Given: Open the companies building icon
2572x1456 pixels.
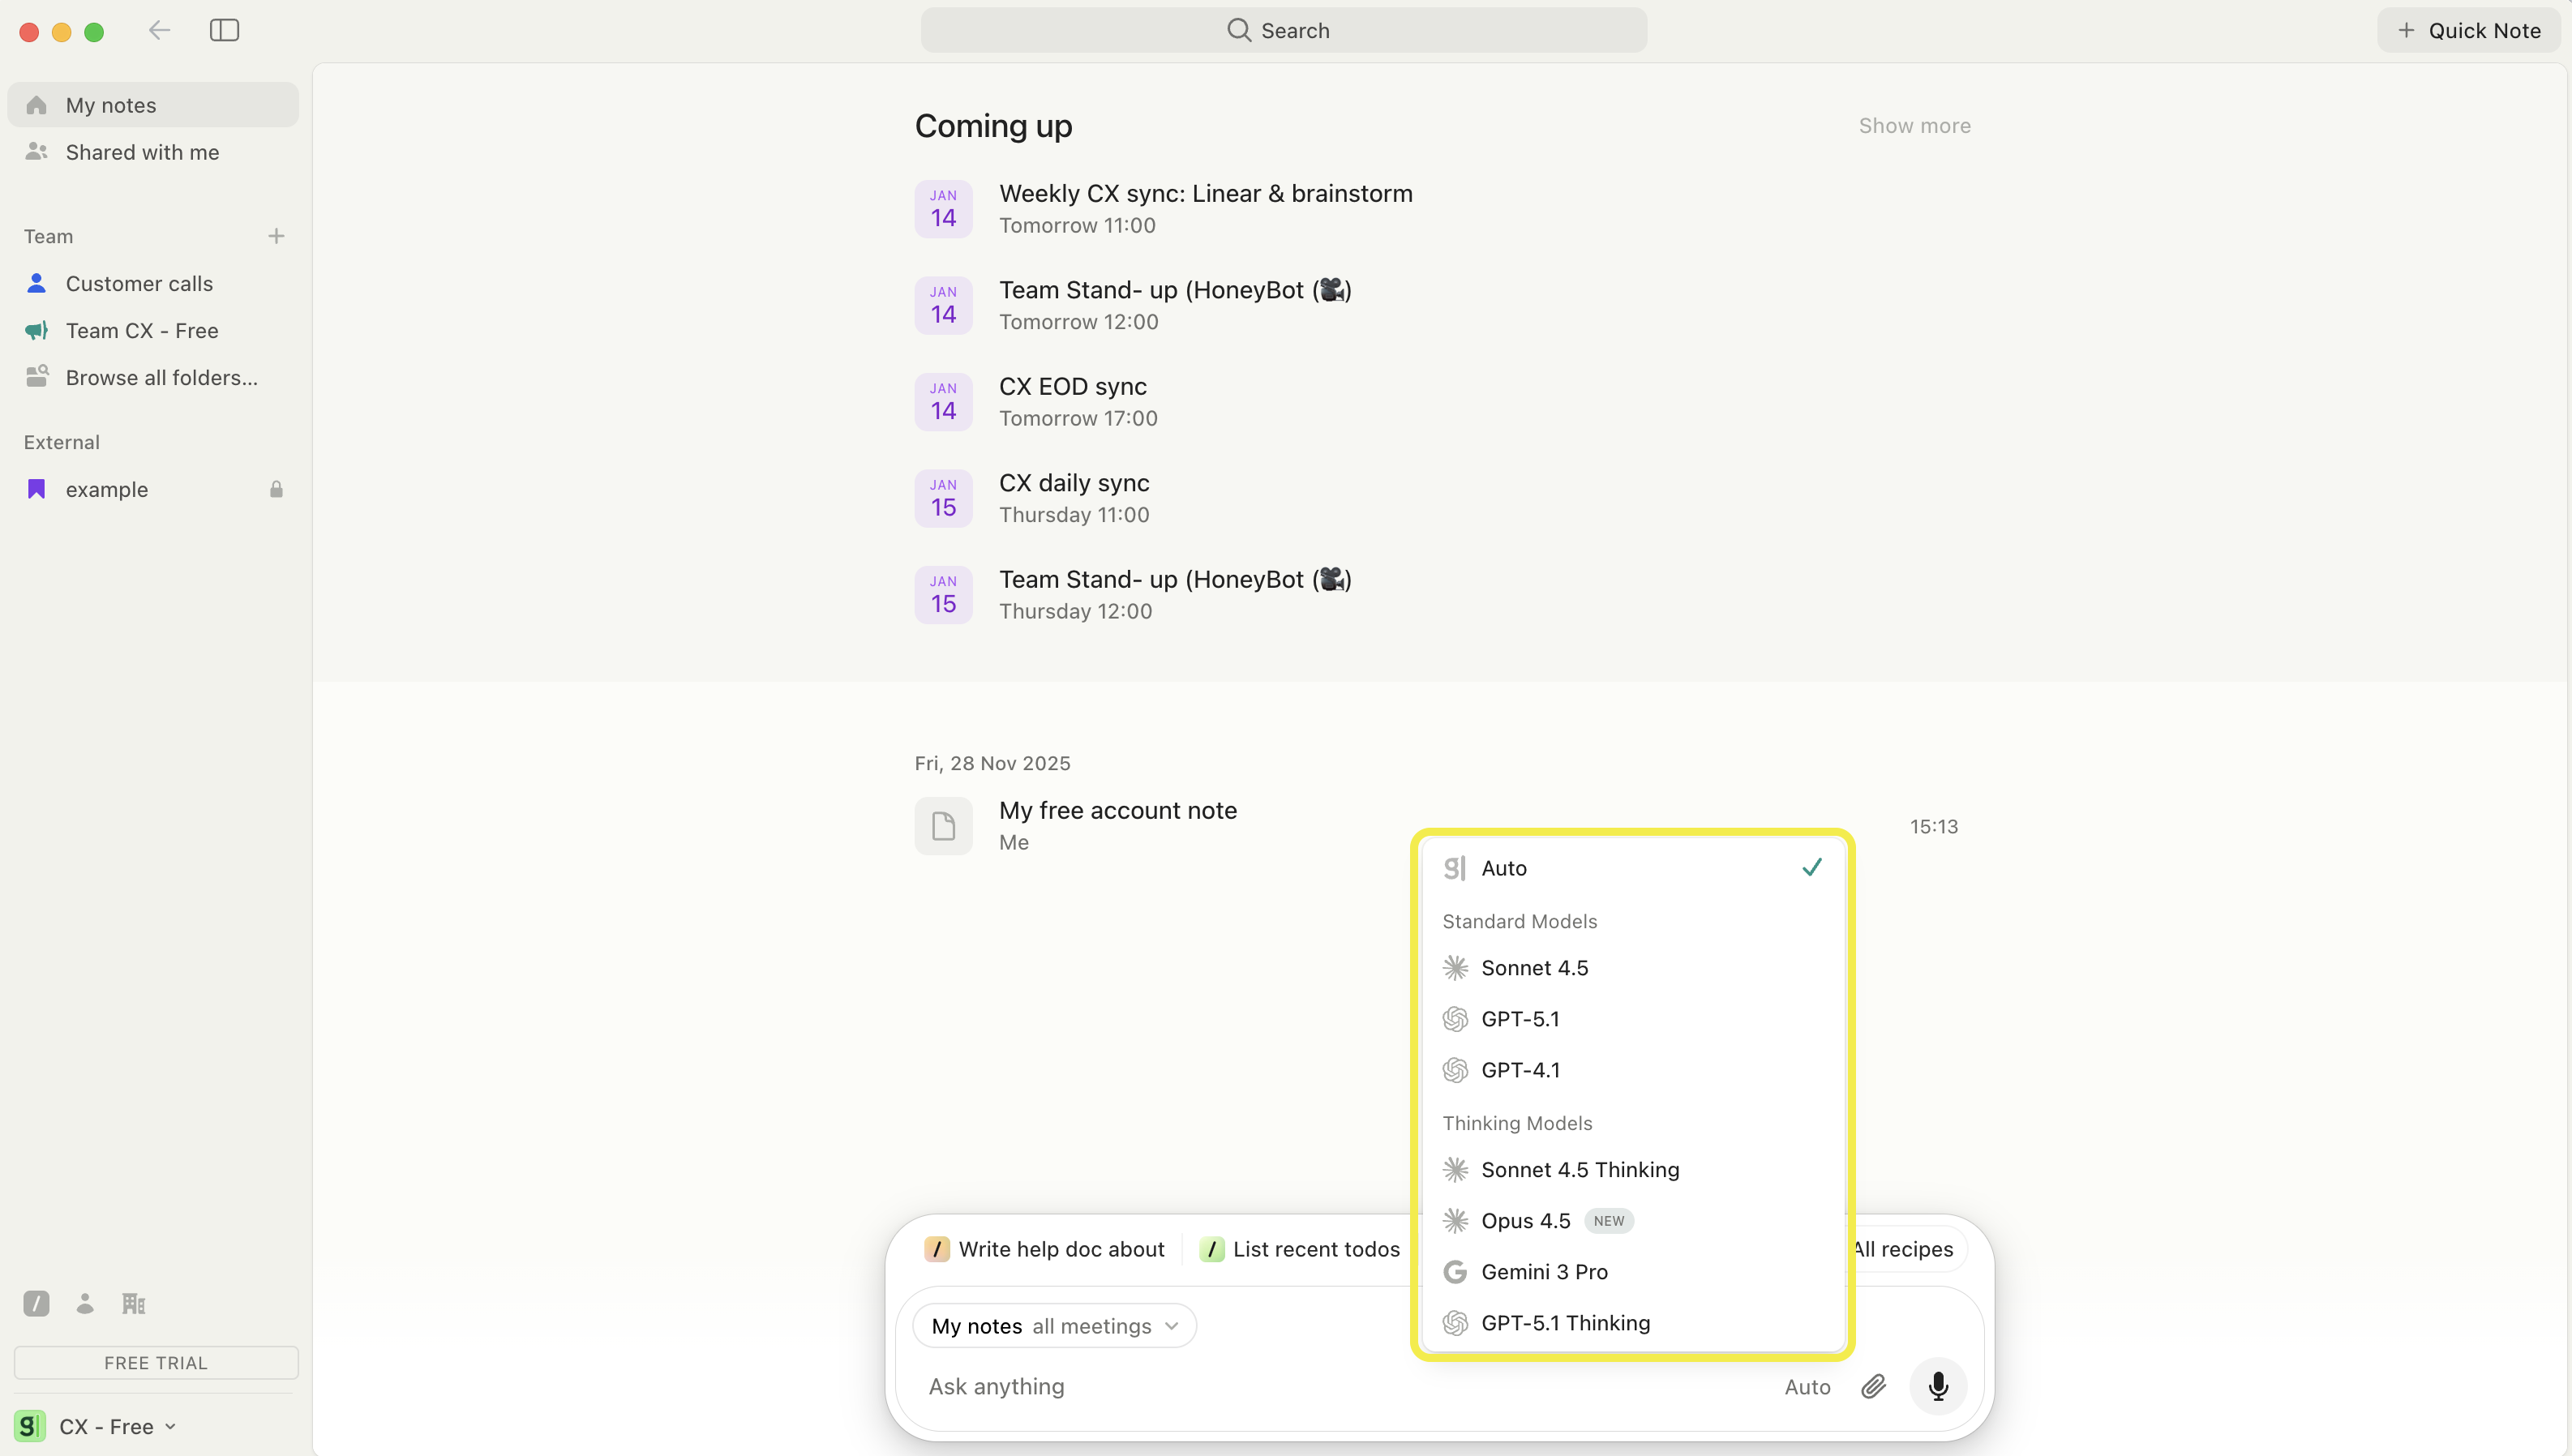Looking at the screenshot, I should point(133,1303).
